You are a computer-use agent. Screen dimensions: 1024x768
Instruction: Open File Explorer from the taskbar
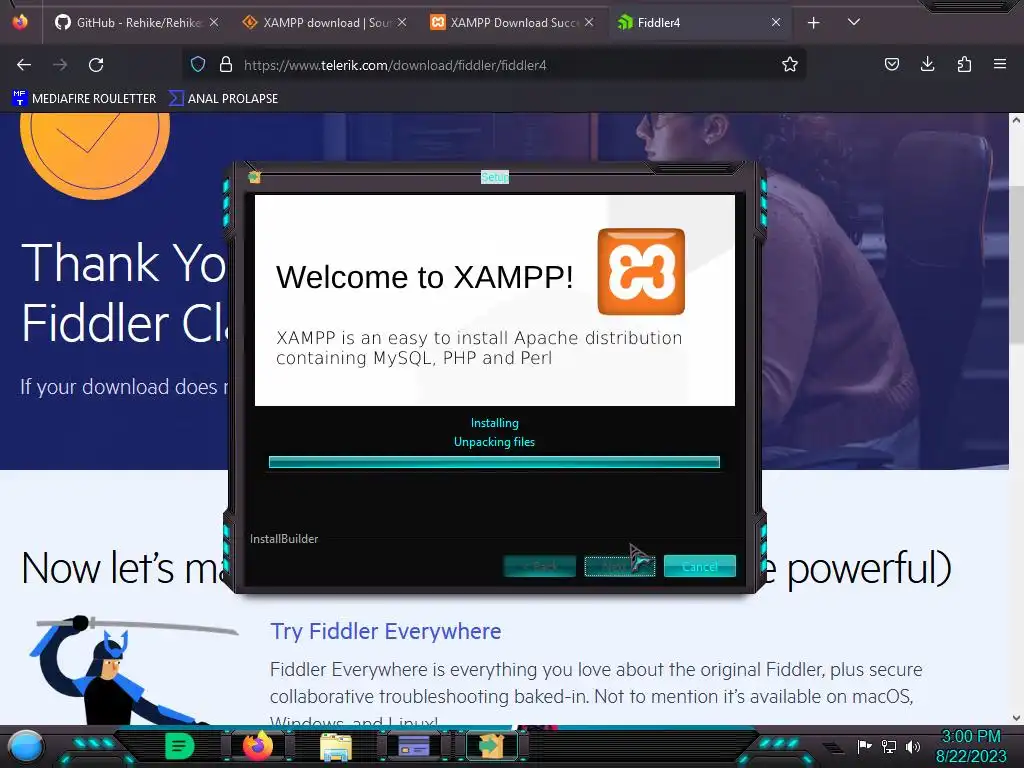336,746
